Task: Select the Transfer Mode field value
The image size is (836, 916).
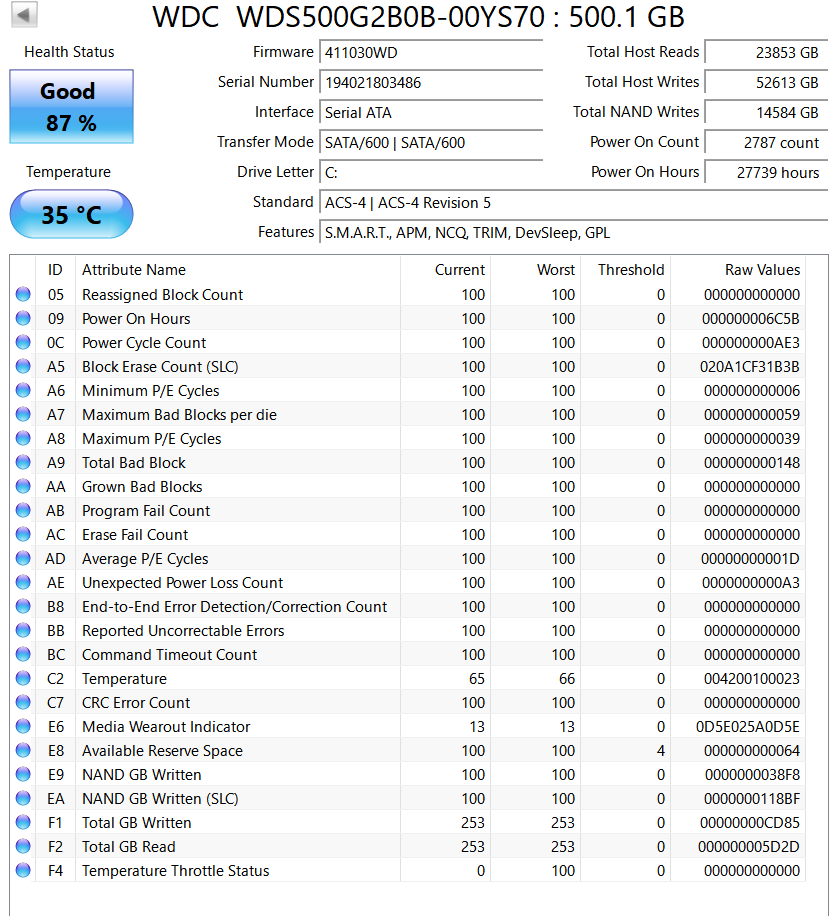Action: [x=431, y=143]
